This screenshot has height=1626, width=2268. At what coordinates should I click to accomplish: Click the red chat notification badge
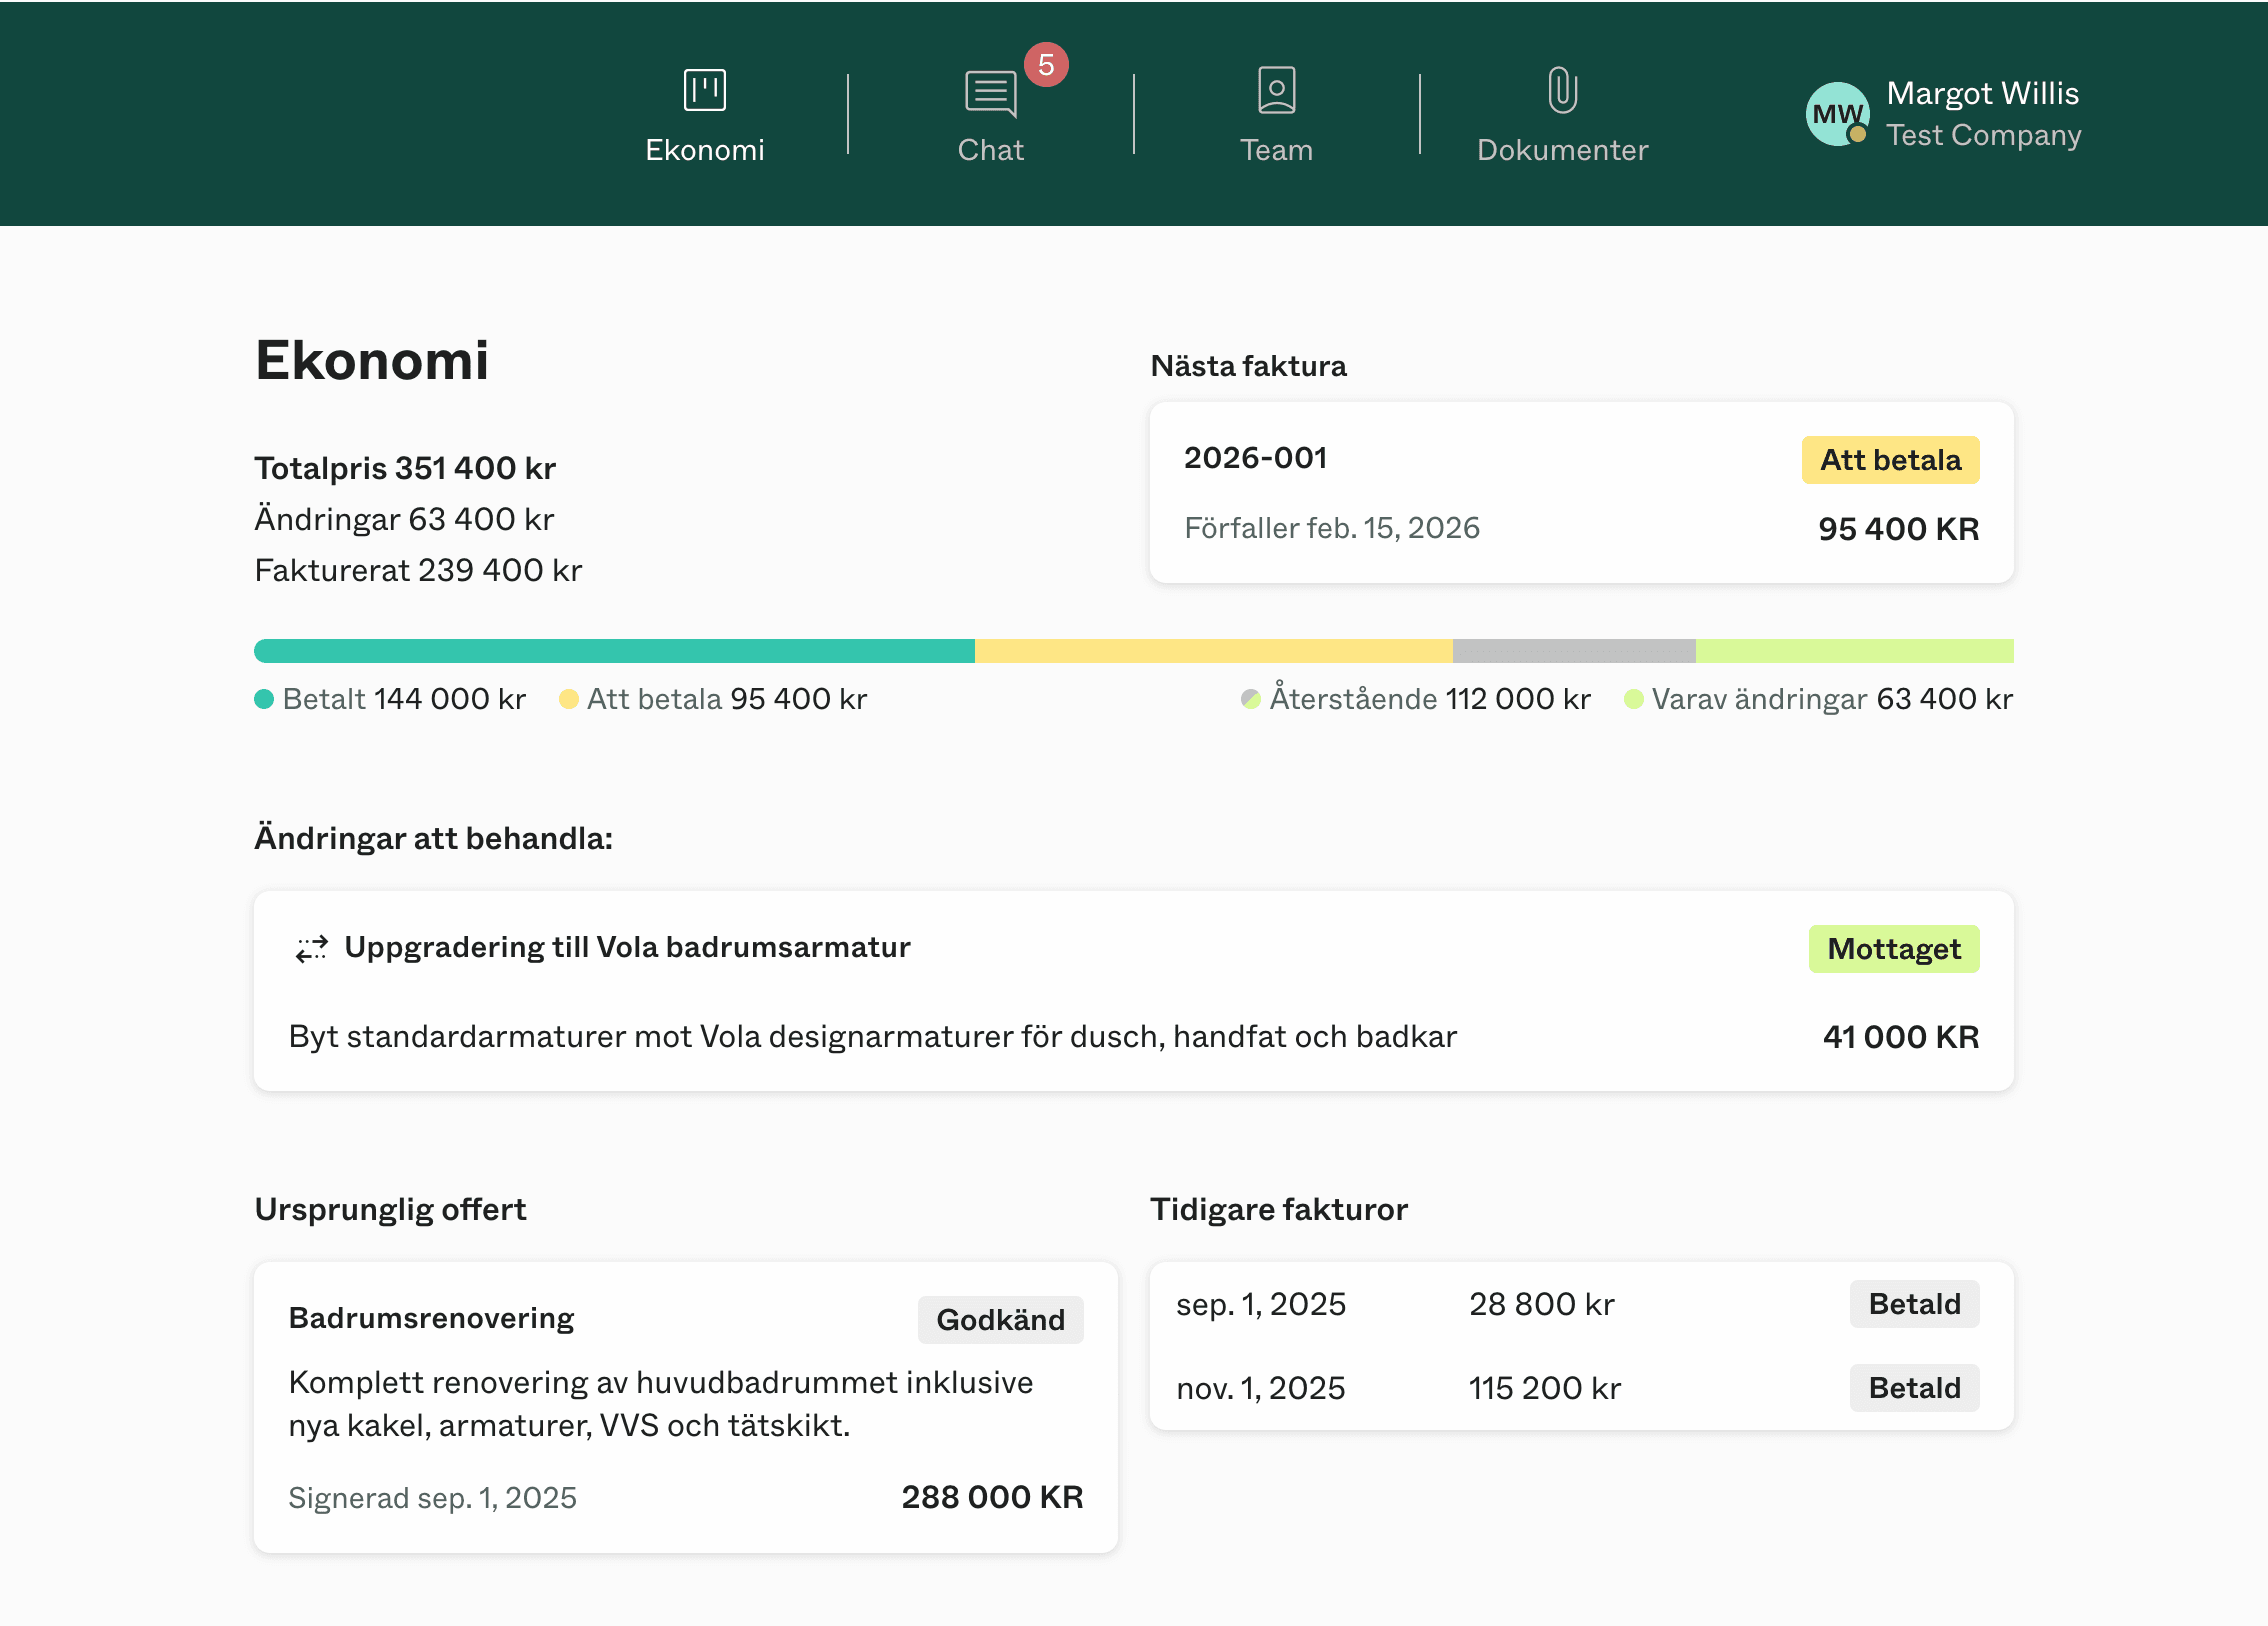point(1046,65)
